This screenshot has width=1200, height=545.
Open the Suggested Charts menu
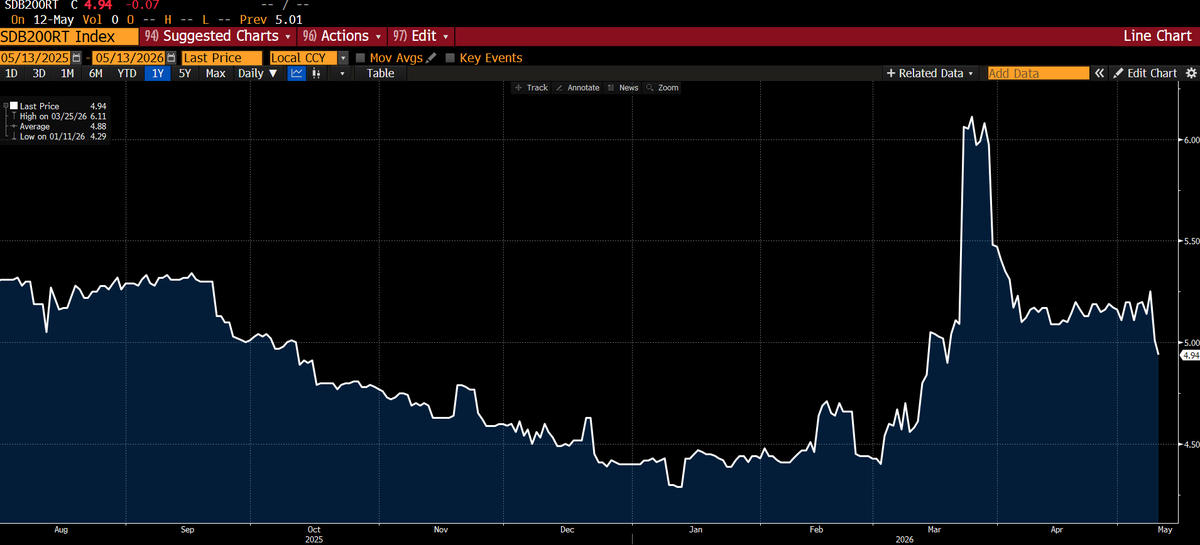[x=218, y=36]
